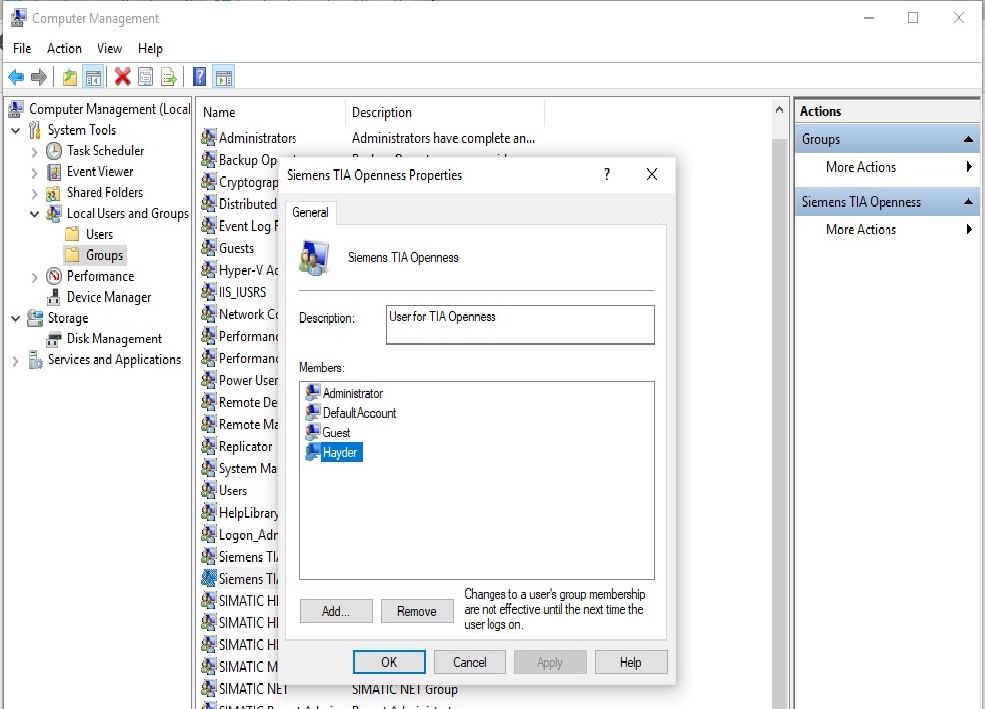Image resolution: width=985 pixels, height=709 pixels.
Task: Click the Help button in dialog
Action: (x=631, y=662)
